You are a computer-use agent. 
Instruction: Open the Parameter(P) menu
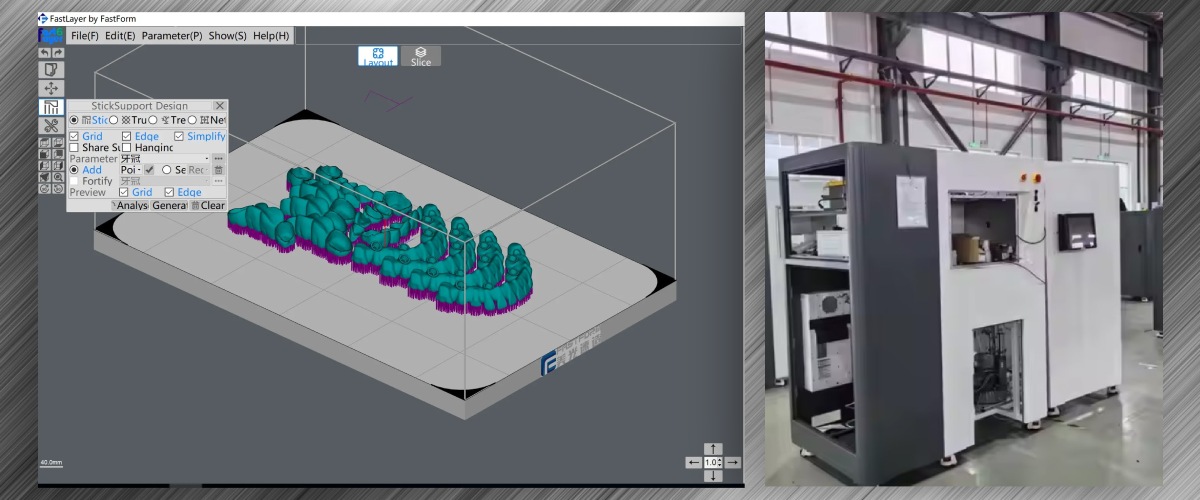click(x=171, y=36)
